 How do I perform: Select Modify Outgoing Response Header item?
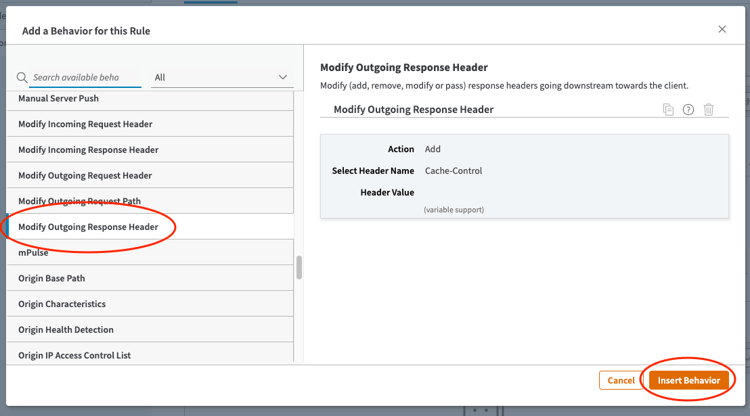88,227
